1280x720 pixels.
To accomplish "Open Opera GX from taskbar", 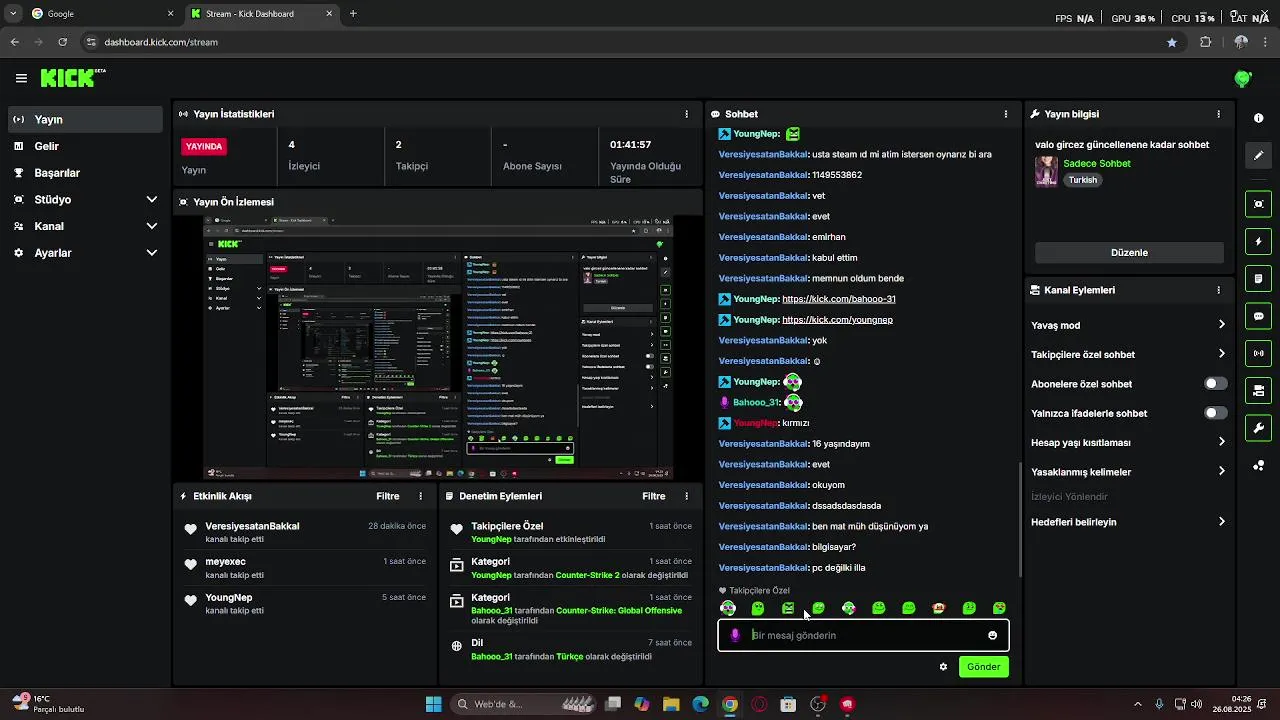I will click(759, 704).
